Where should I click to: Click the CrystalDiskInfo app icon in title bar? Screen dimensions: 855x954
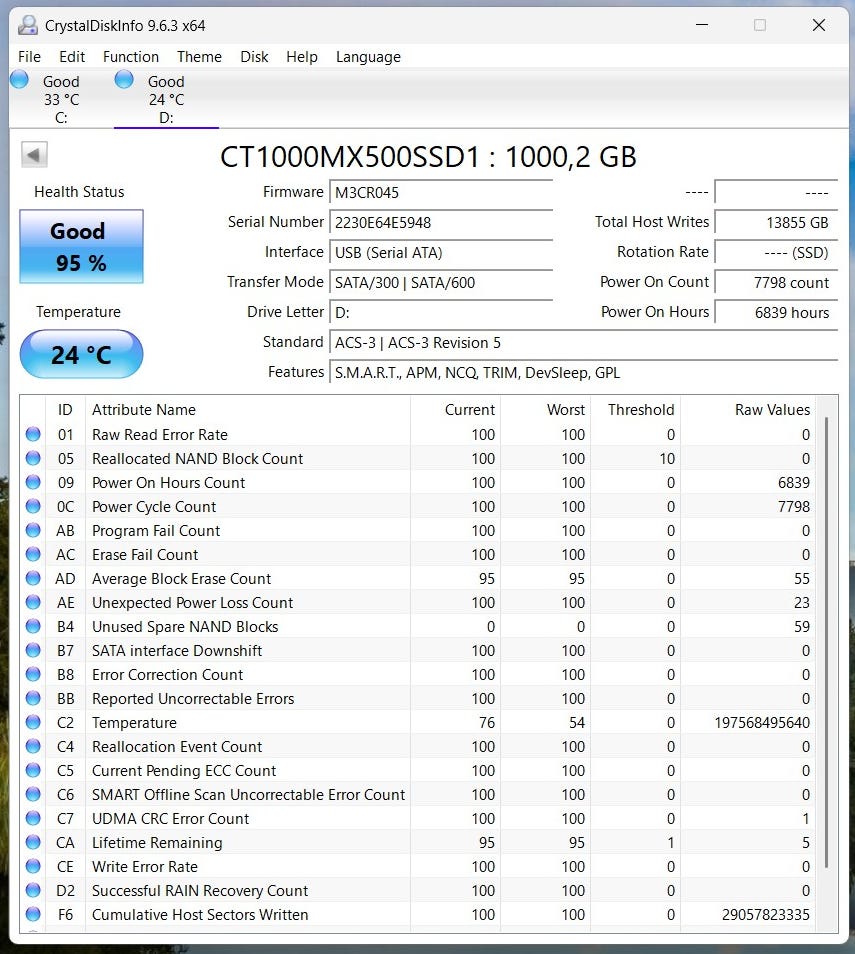pos(27,25)
